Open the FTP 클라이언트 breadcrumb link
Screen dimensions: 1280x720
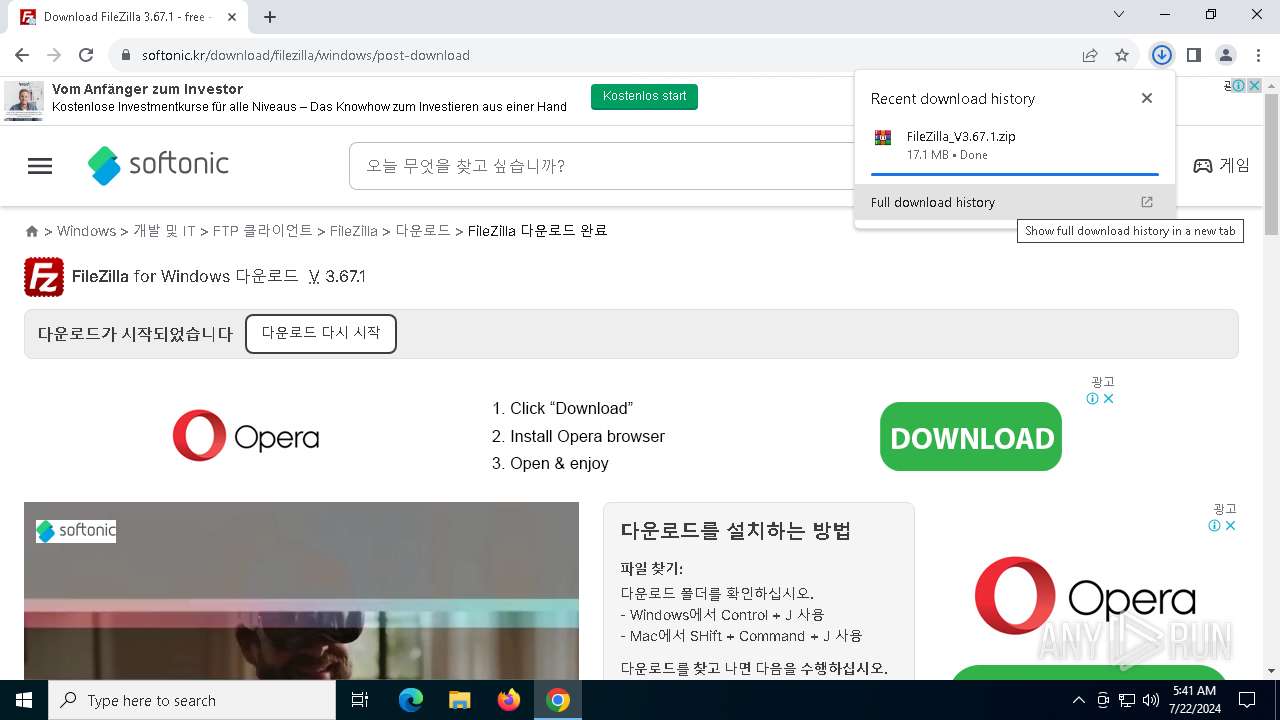coord(263,231)
